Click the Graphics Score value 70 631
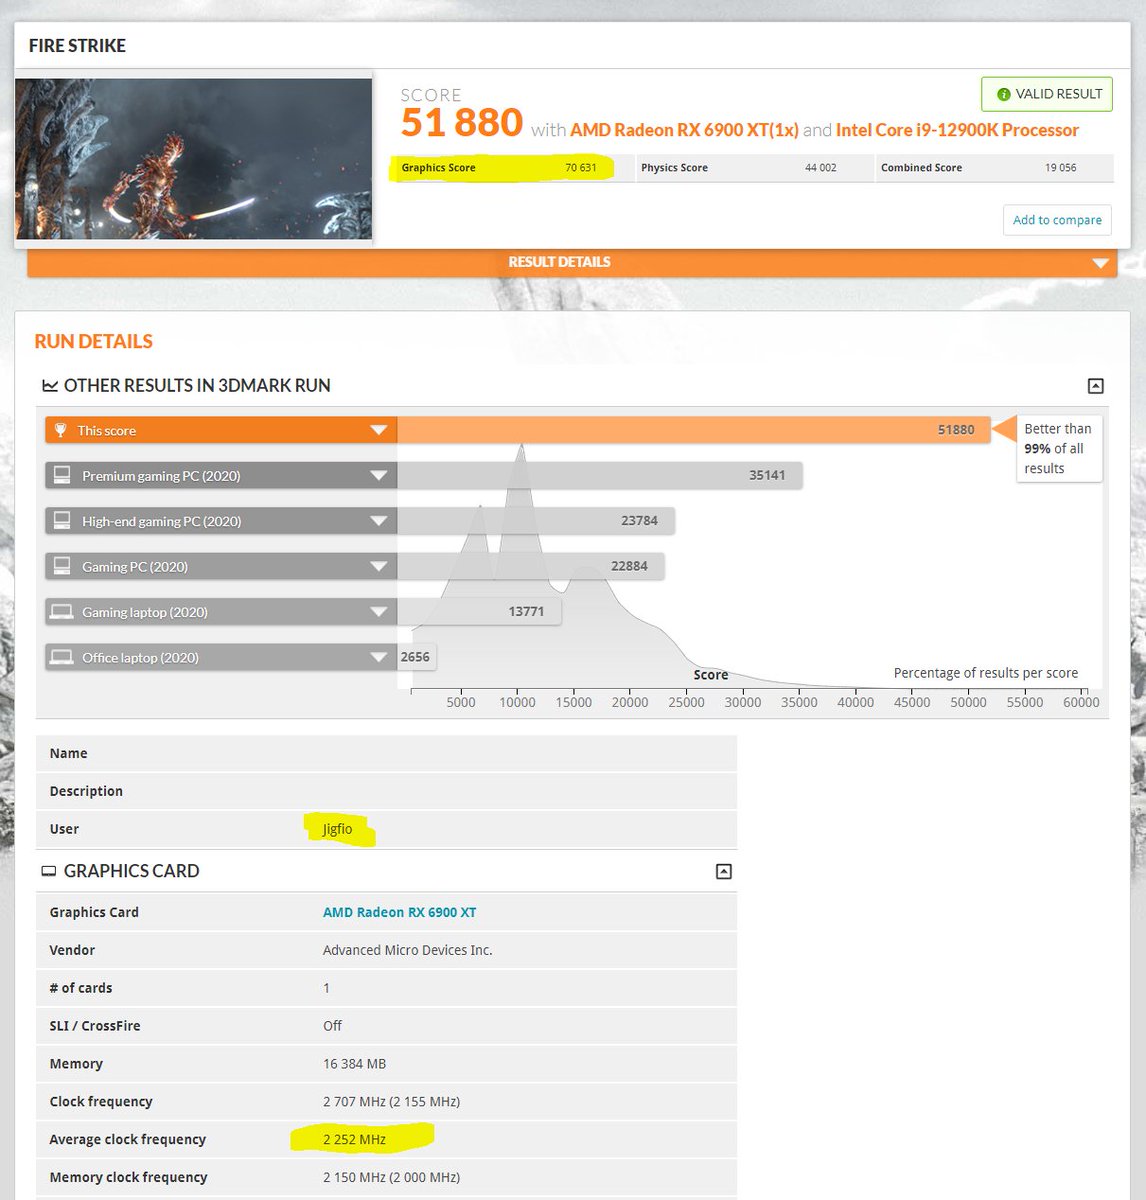 [581, 168]
